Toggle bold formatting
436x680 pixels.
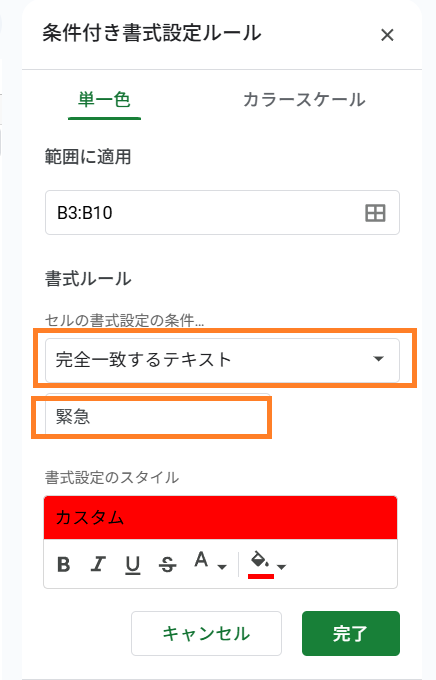point(64,565)
